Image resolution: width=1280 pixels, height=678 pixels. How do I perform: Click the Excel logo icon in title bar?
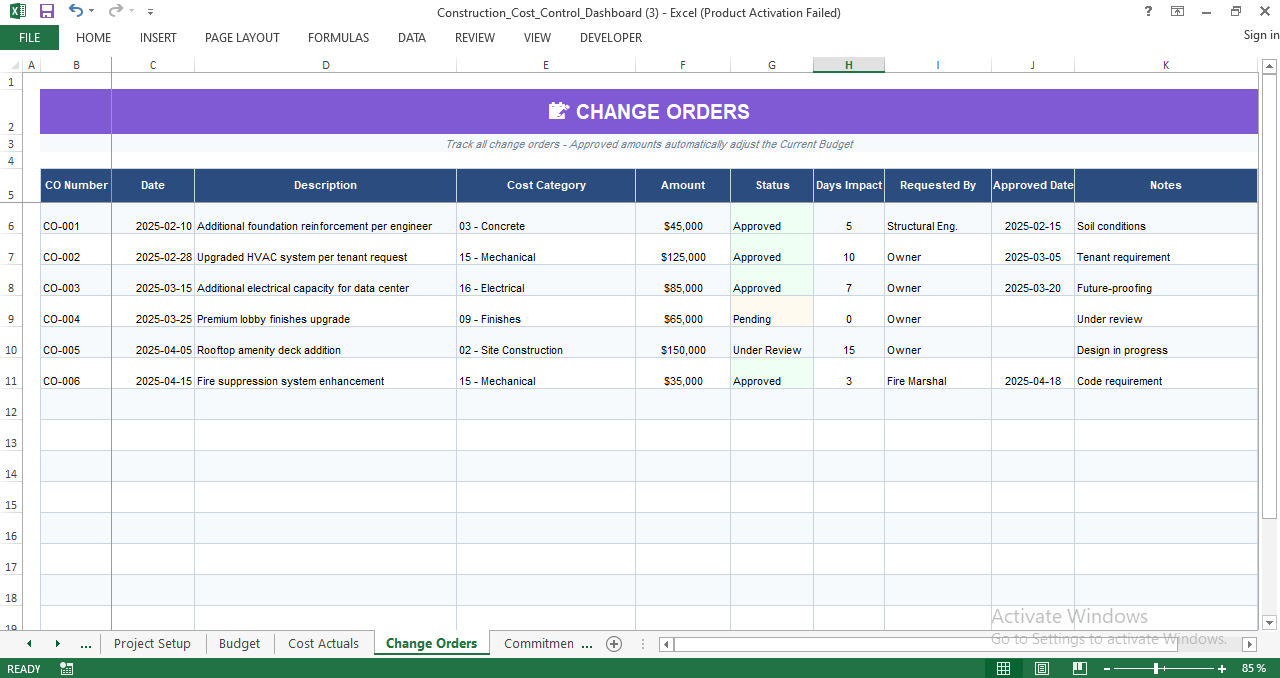point(17,10)
